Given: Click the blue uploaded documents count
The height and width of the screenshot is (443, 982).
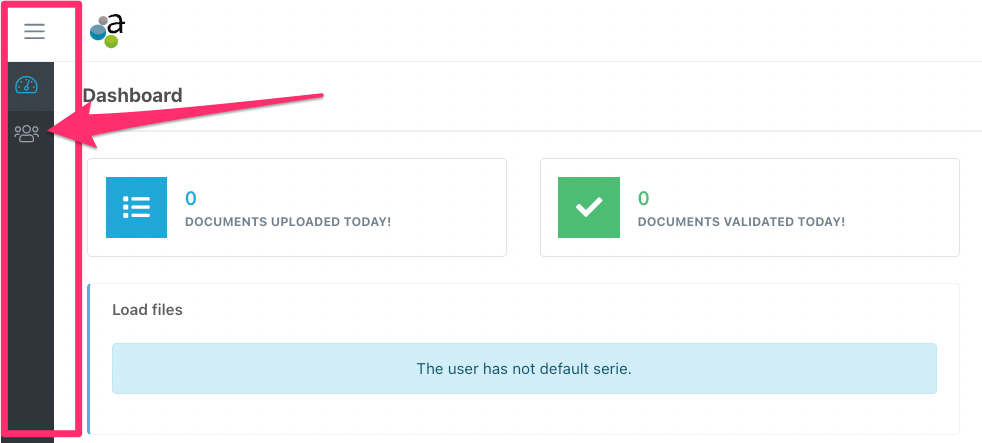Looking at the screenshot, I should tap(190, 199).
